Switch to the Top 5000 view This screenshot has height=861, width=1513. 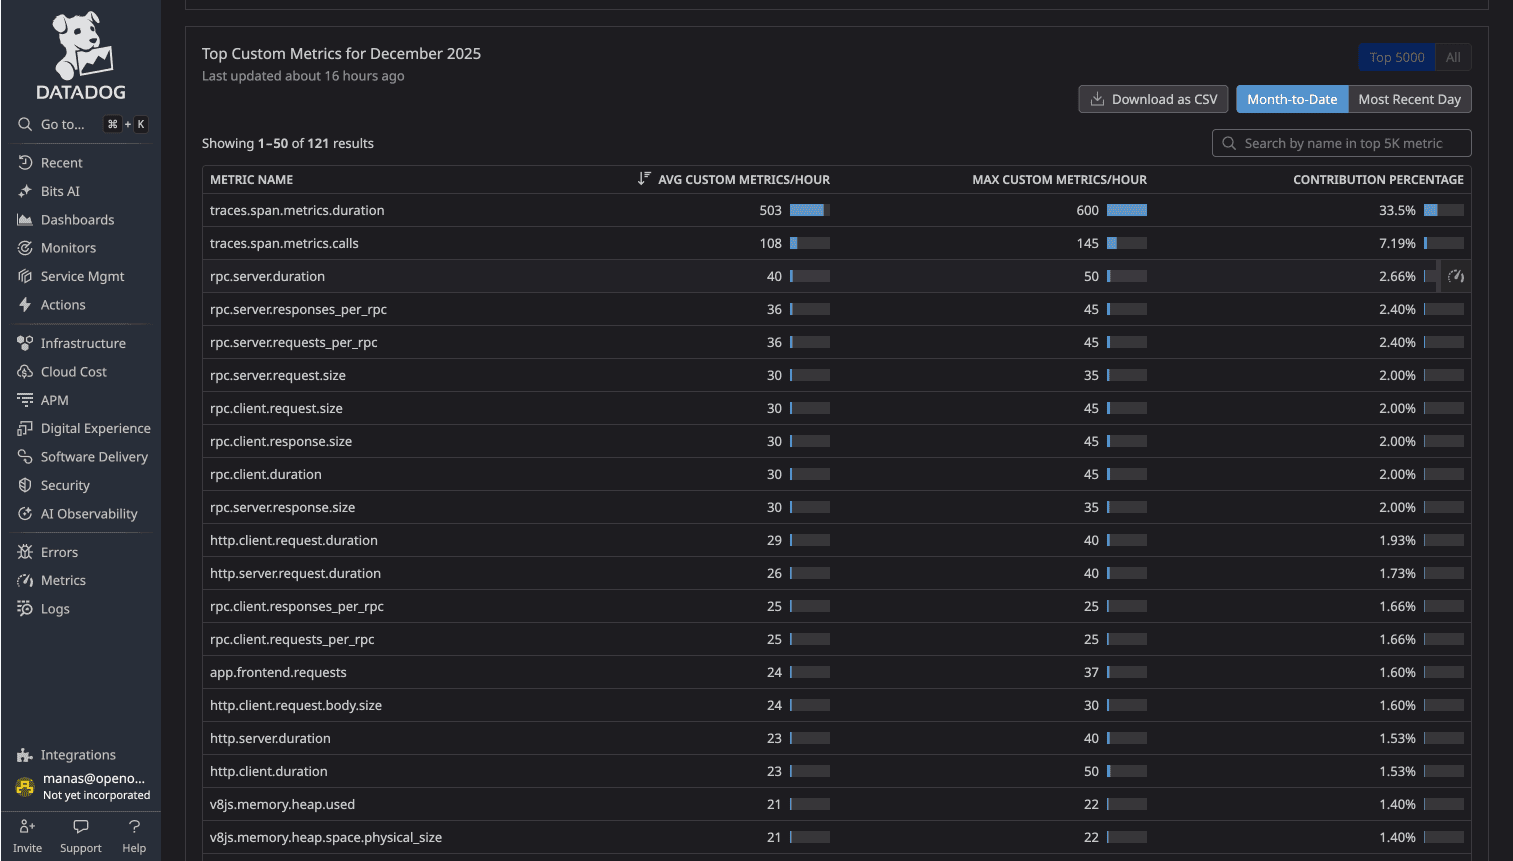(x=1396, y=57)
